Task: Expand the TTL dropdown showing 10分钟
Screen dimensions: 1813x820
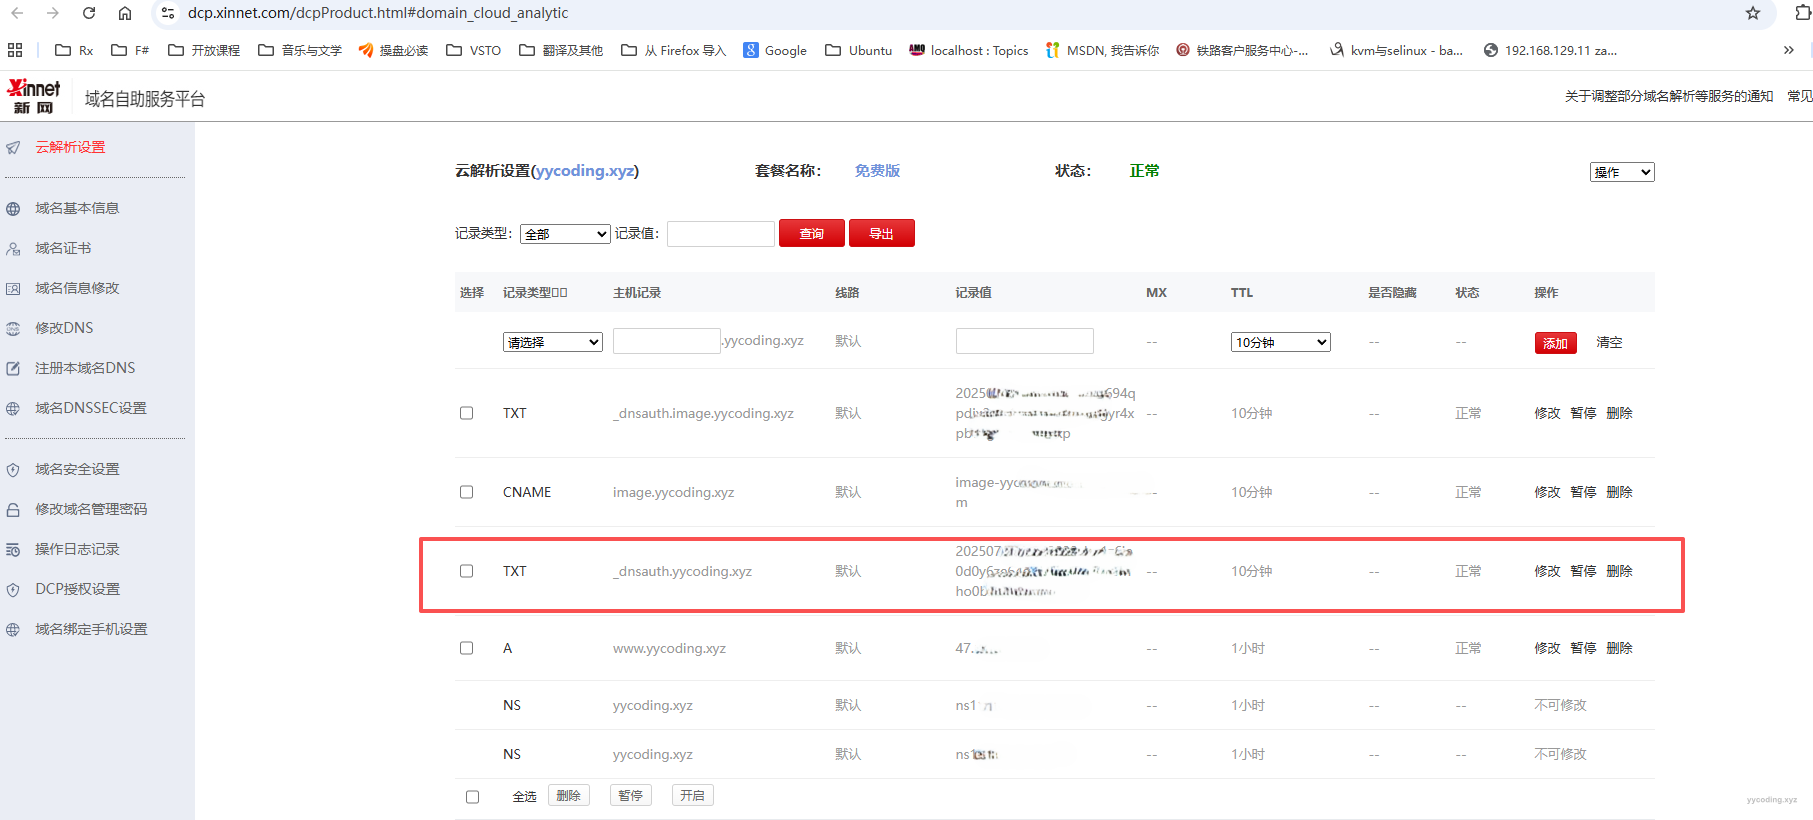Action: (1280, 342)
